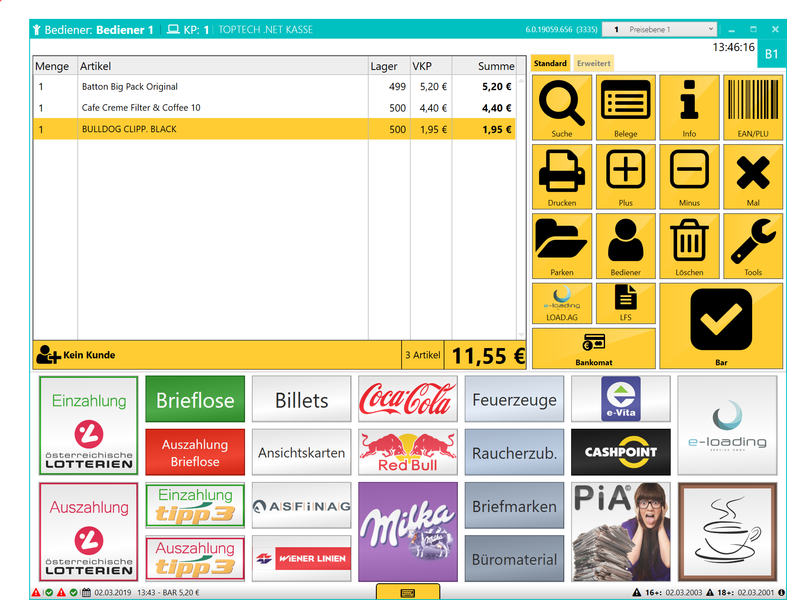Click the B1 operator badge
787x600 pixels.
coord(771,54)
